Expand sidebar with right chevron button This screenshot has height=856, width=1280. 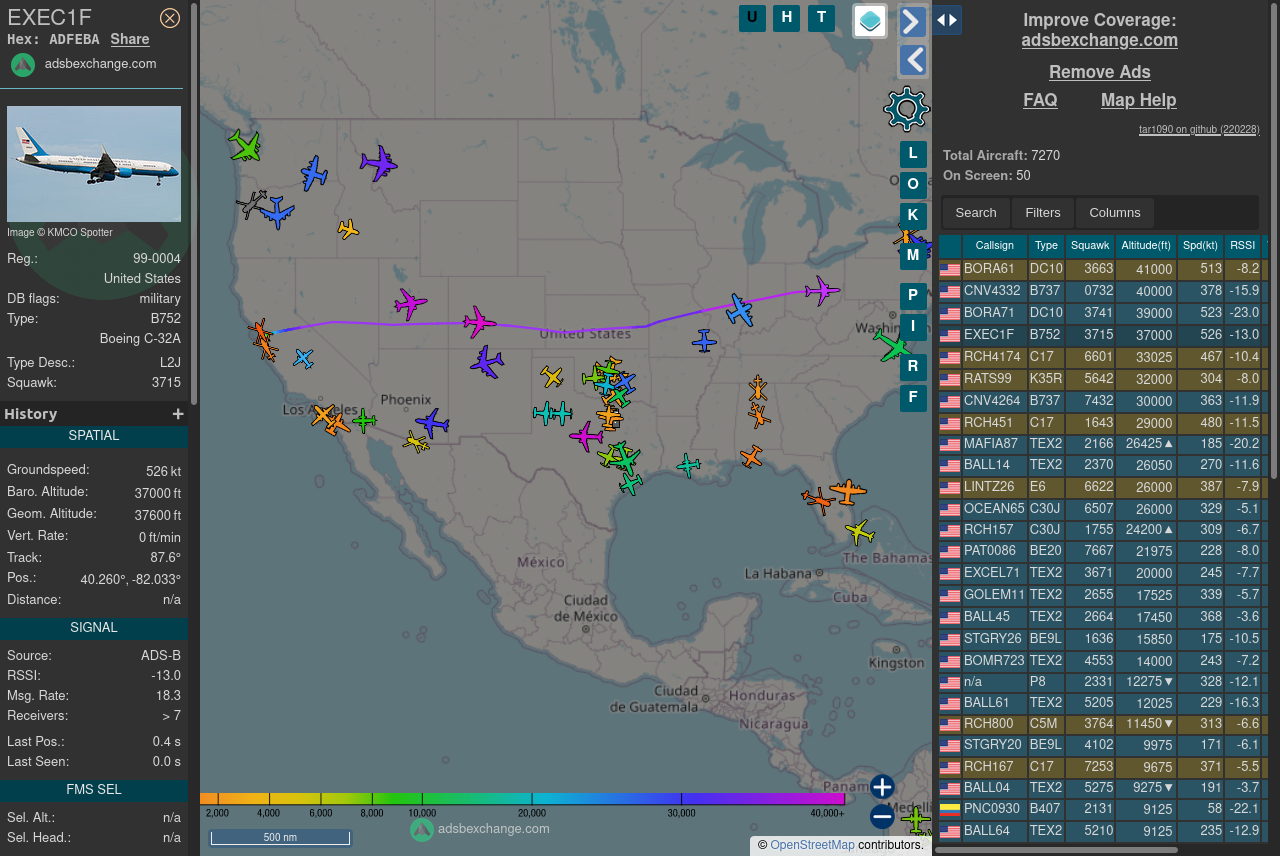coord(912,21)
